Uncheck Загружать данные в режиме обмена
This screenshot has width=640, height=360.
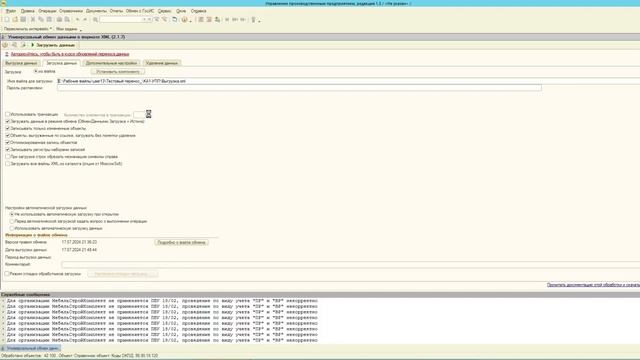pos(7,121)
